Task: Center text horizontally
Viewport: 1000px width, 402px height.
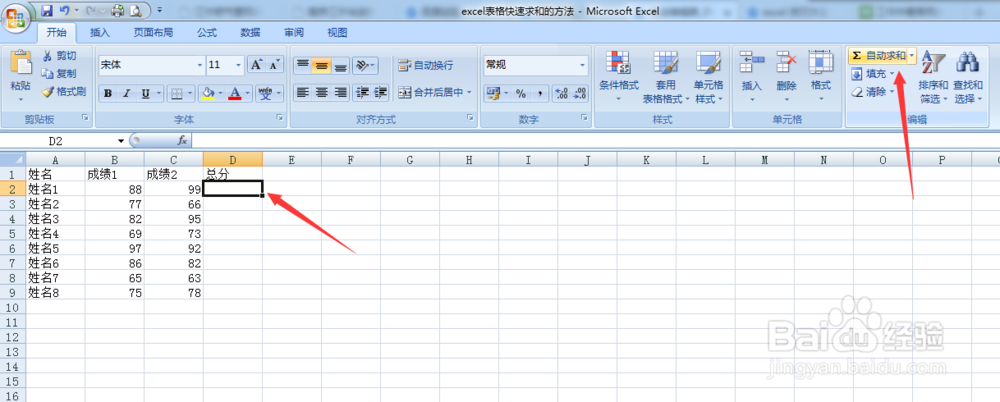Action: point(321,93)
